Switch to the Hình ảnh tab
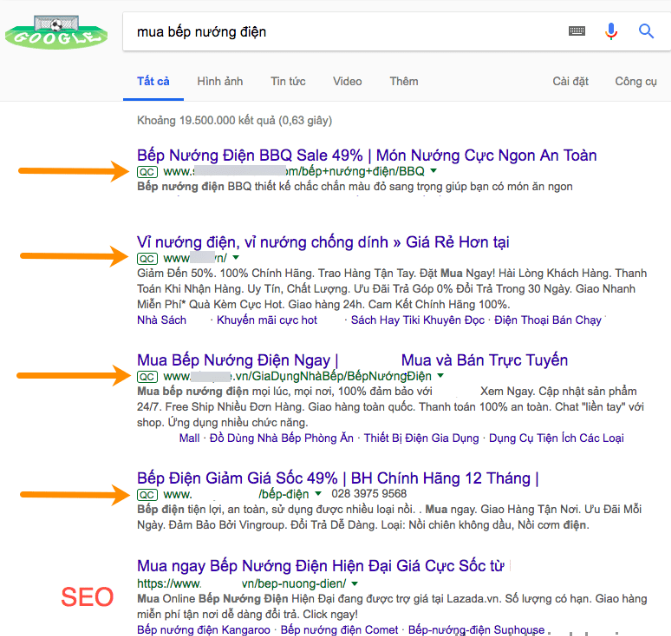This screenshot has width=671, height=636. [x=220, y=81]
